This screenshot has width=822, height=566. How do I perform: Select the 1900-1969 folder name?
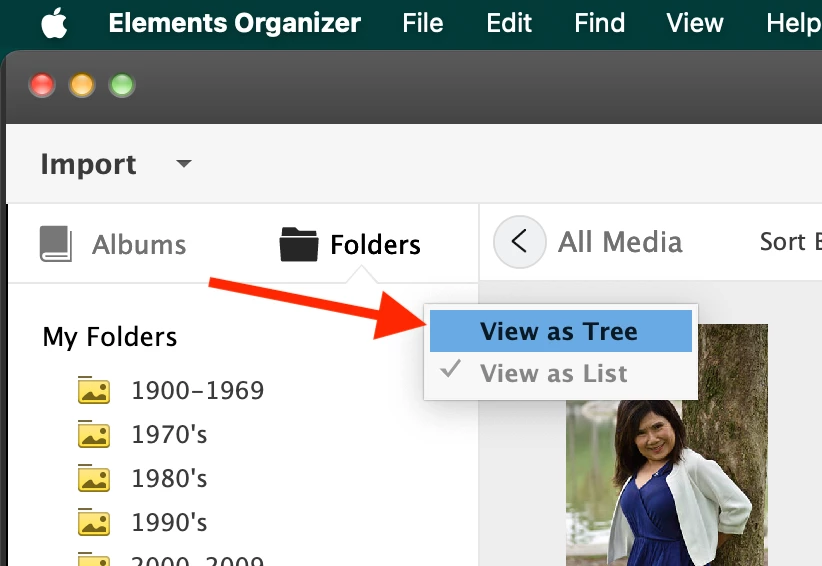[198, 390]
